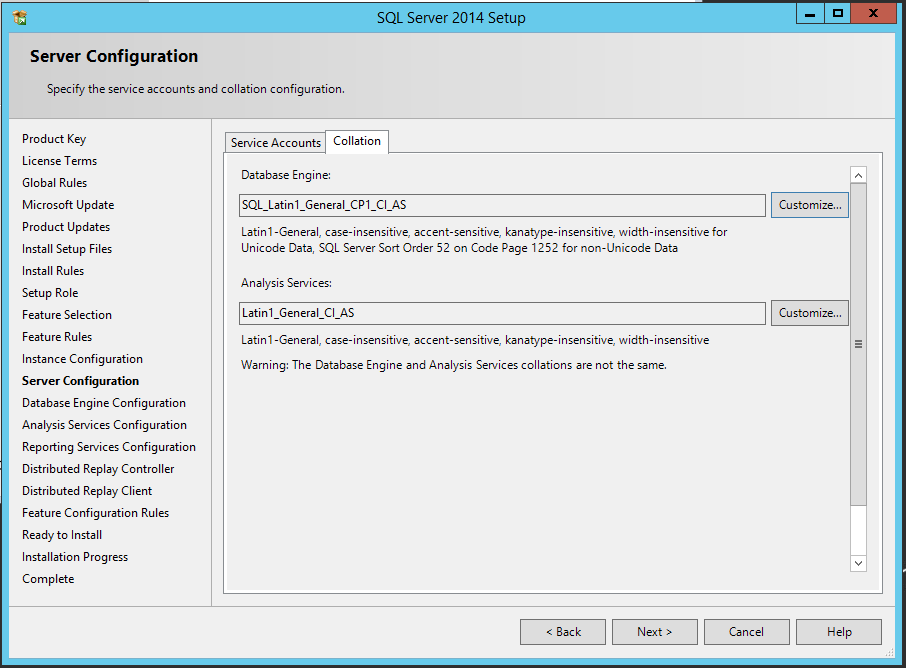Click the vertical scrollbar thumb
This screenshot has width=906, height=668.
click(x=859, y=344)
